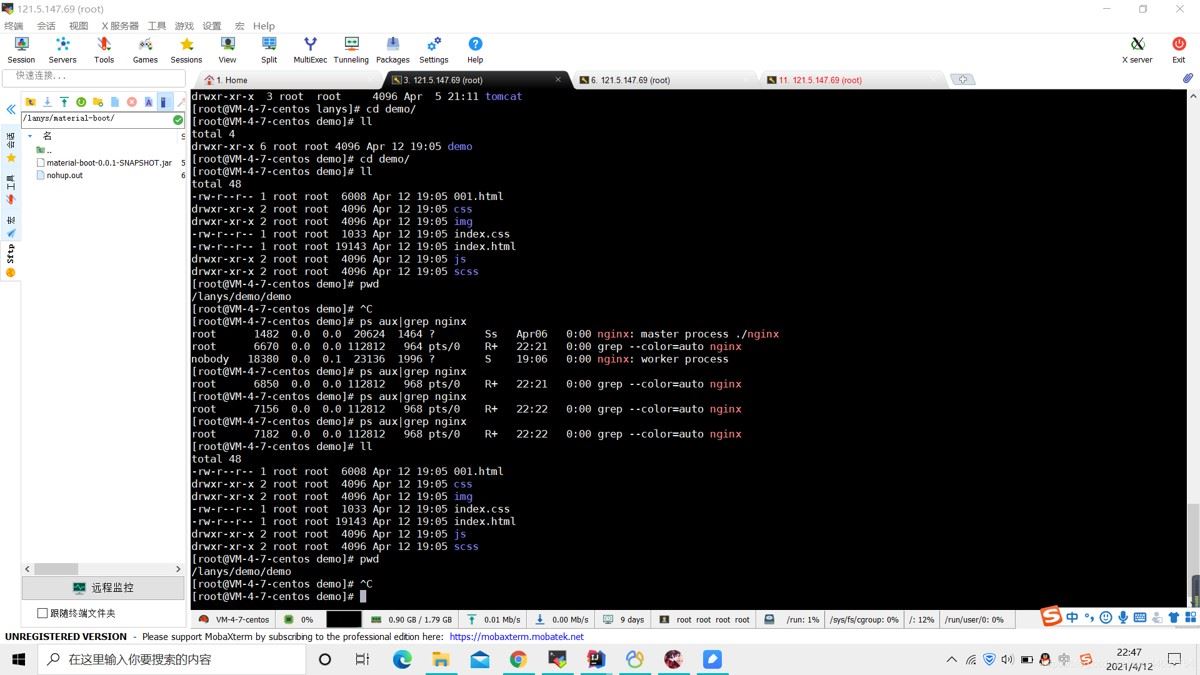Click the Split toolbar button
1200x675 pixels.
click(x=269, y=50)
